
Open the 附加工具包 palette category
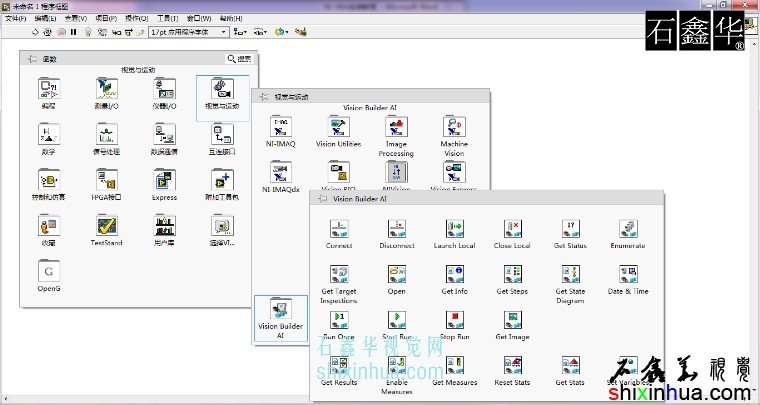(x=222, y=185)
